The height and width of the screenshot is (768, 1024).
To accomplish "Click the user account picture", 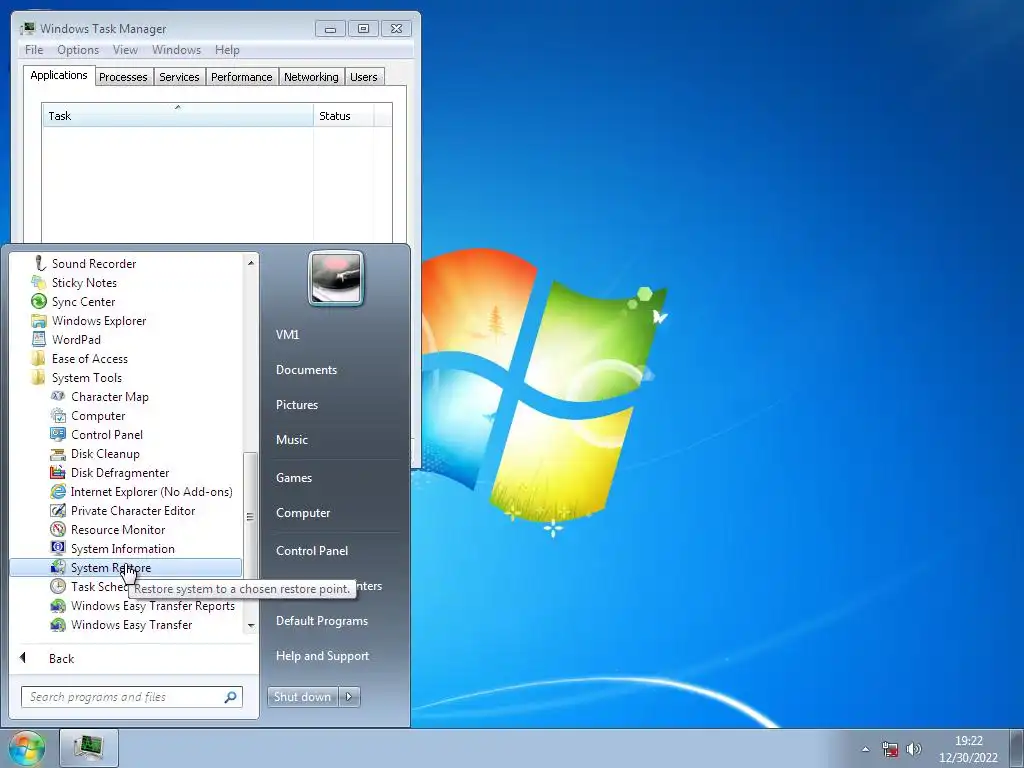I will [336, 278].
